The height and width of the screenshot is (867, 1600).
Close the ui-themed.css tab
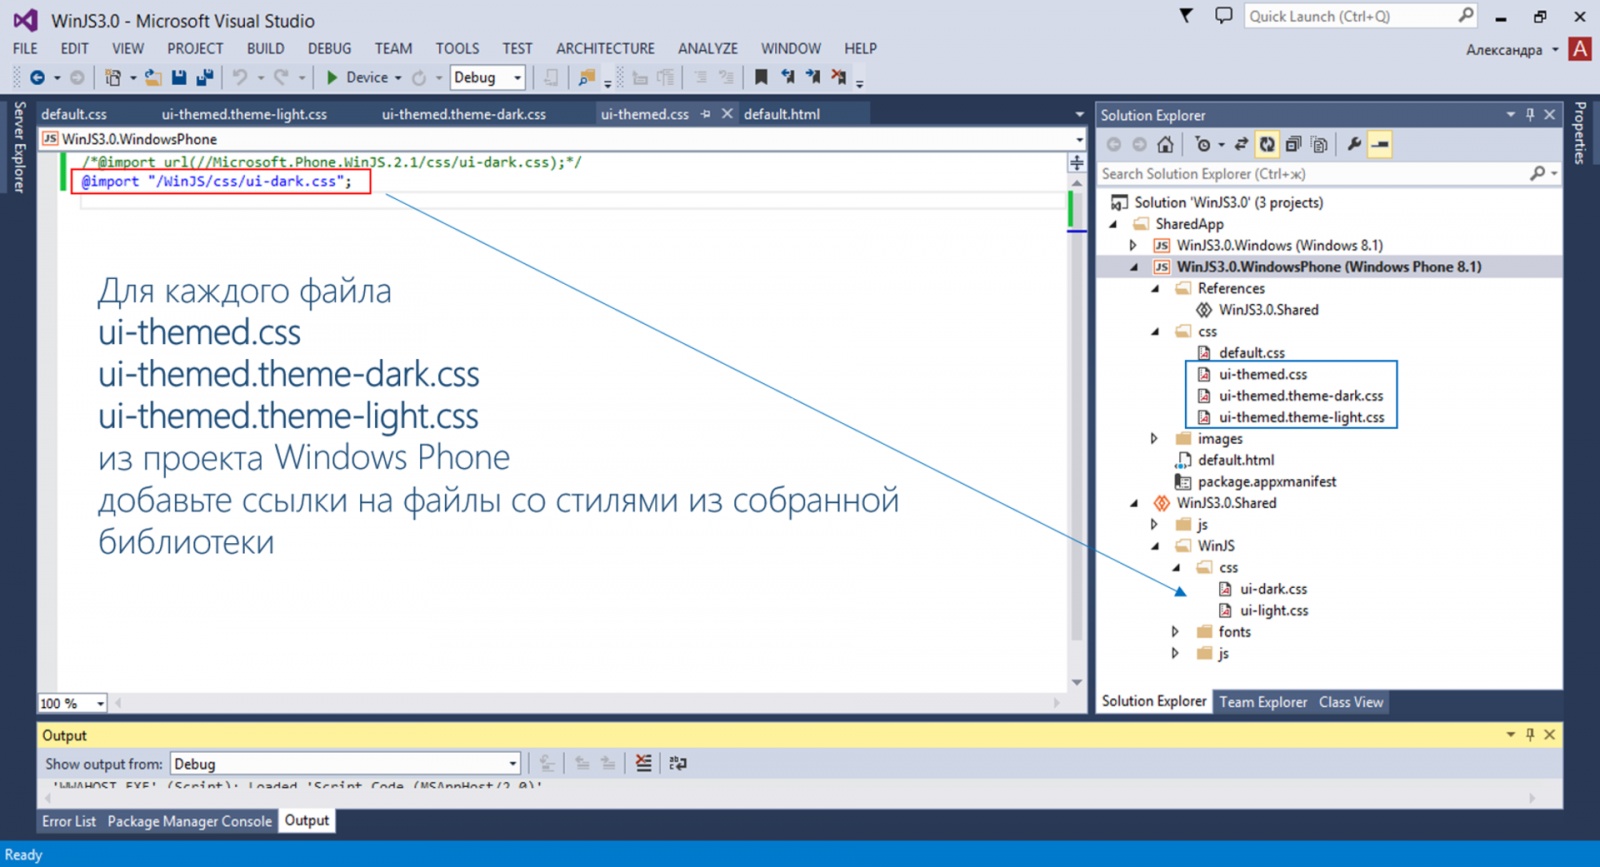[x=727, y=114]
